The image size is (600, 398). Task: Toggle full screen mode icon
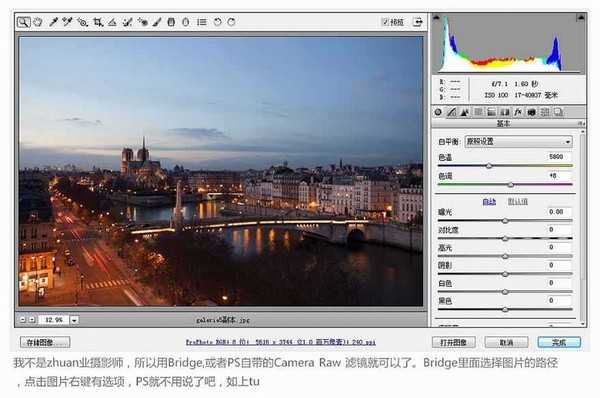click(418, 22)
